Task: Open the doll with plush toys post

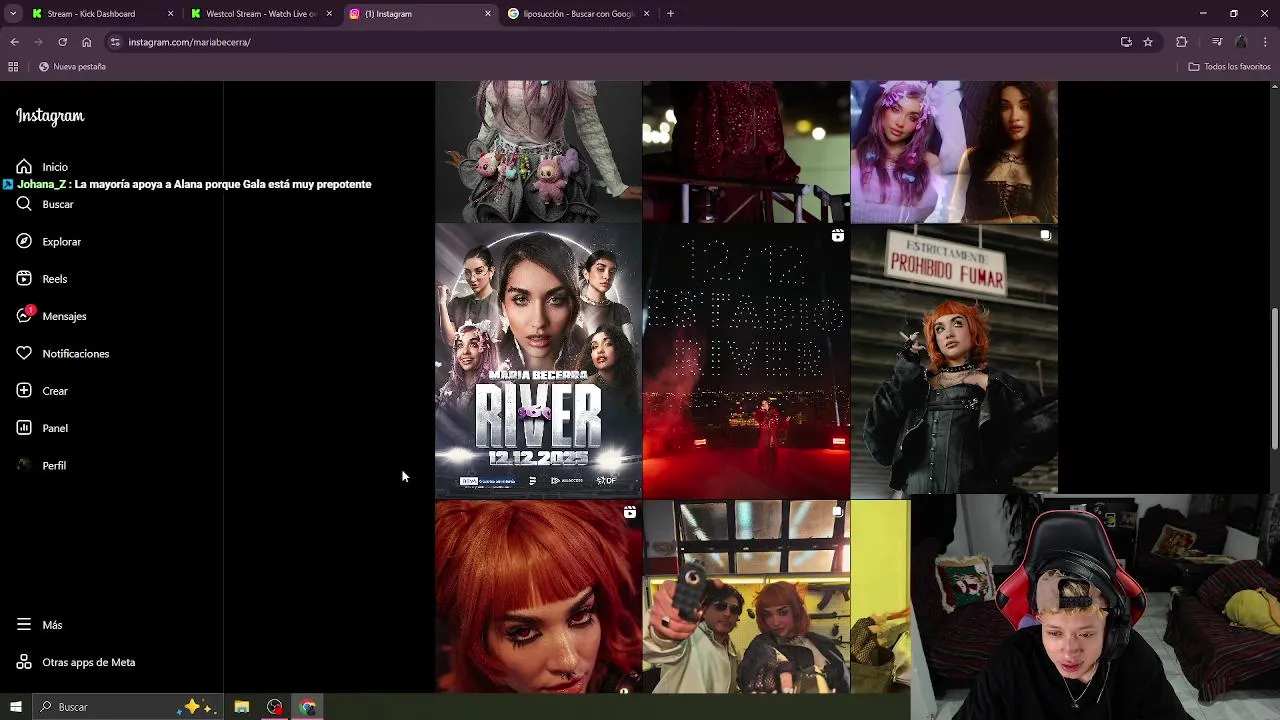Action: click(538, 151)
